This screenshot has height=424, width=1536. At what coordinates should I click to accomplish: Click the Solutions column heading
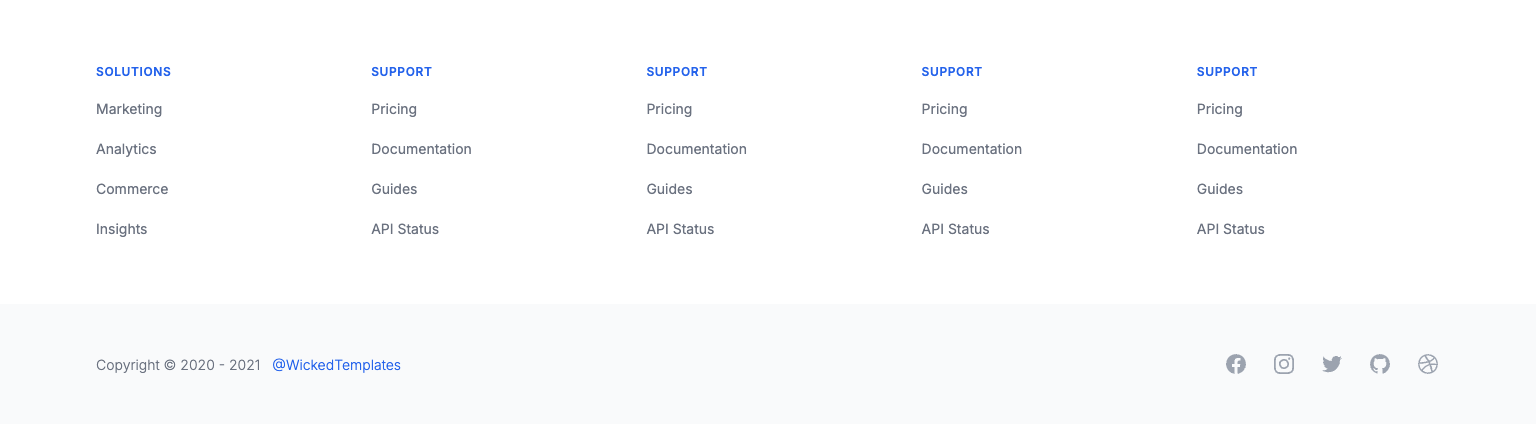click(x=133, y=72)
